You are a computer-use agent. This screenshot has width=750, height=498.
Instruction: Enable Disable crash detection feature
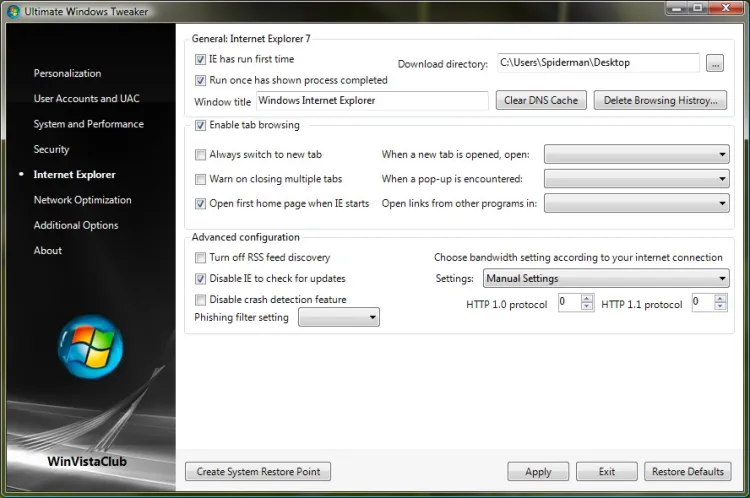tap(200, 299)
